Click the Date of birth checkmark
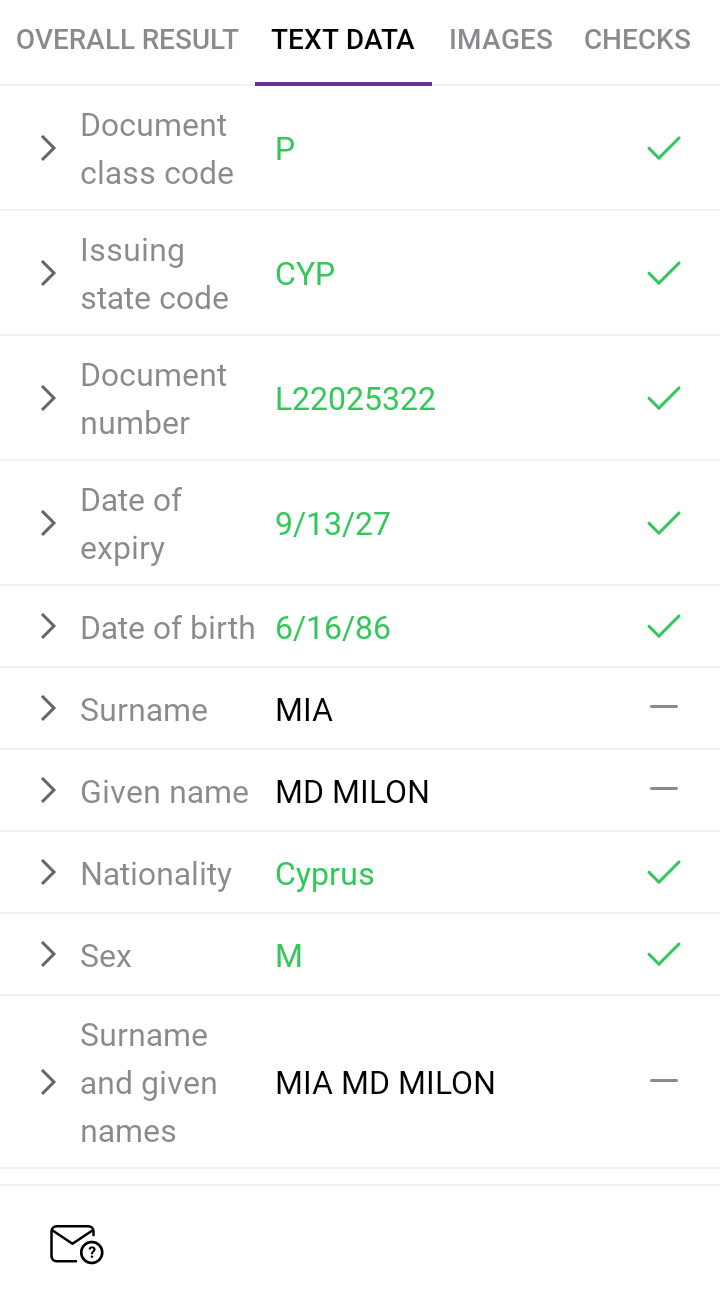 [x=664, y=627]
